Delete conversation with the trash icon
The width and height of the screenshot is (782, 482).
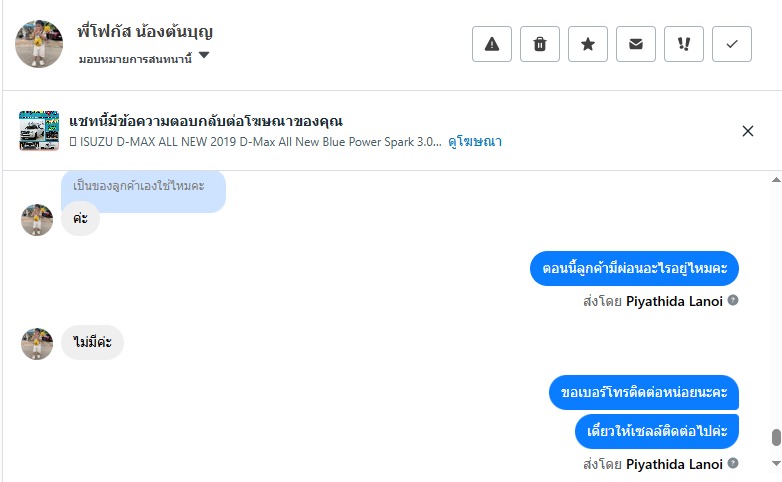[540, 44]
